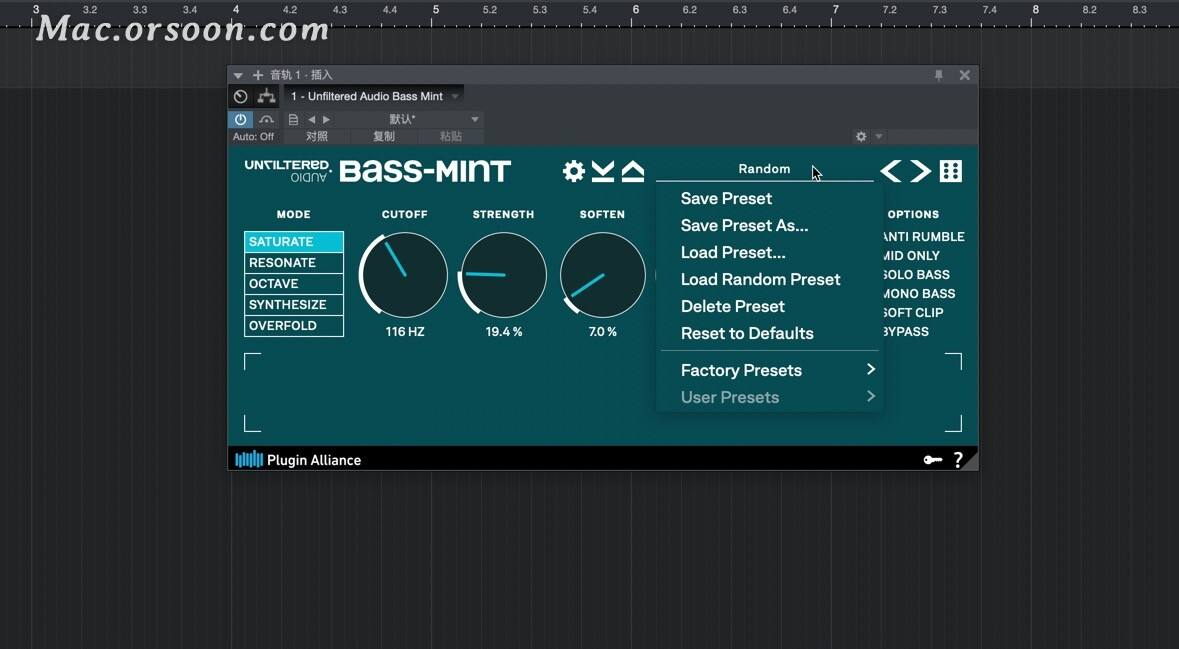Click the routing tree icon in plugin header
This screenshot has height=649, width=1179.
[266, 96]
